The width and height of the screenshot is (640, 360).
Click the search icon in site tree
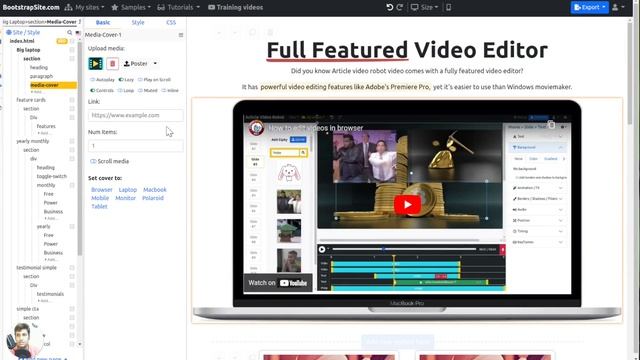pos(70,32)
